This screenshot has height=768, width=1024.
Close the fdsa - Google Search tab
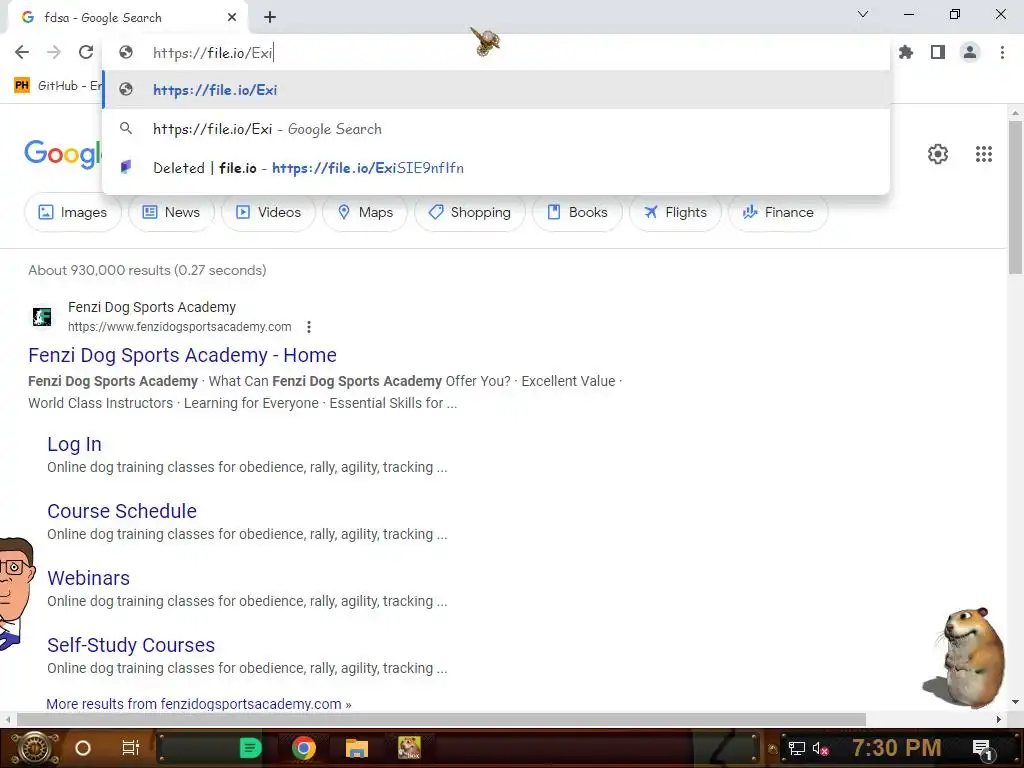pos(232,18)
